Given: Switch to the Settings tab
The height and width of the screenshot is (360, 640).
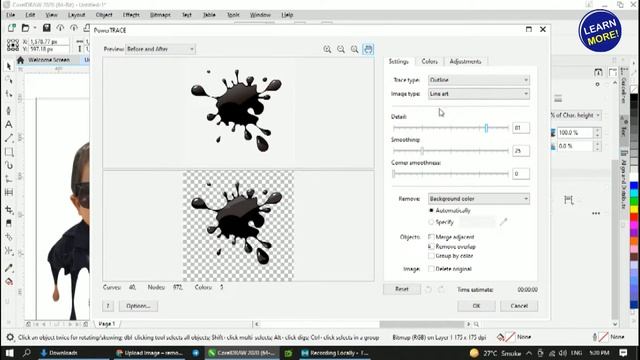Looking at the screenshot, I should tap(398, 61).
